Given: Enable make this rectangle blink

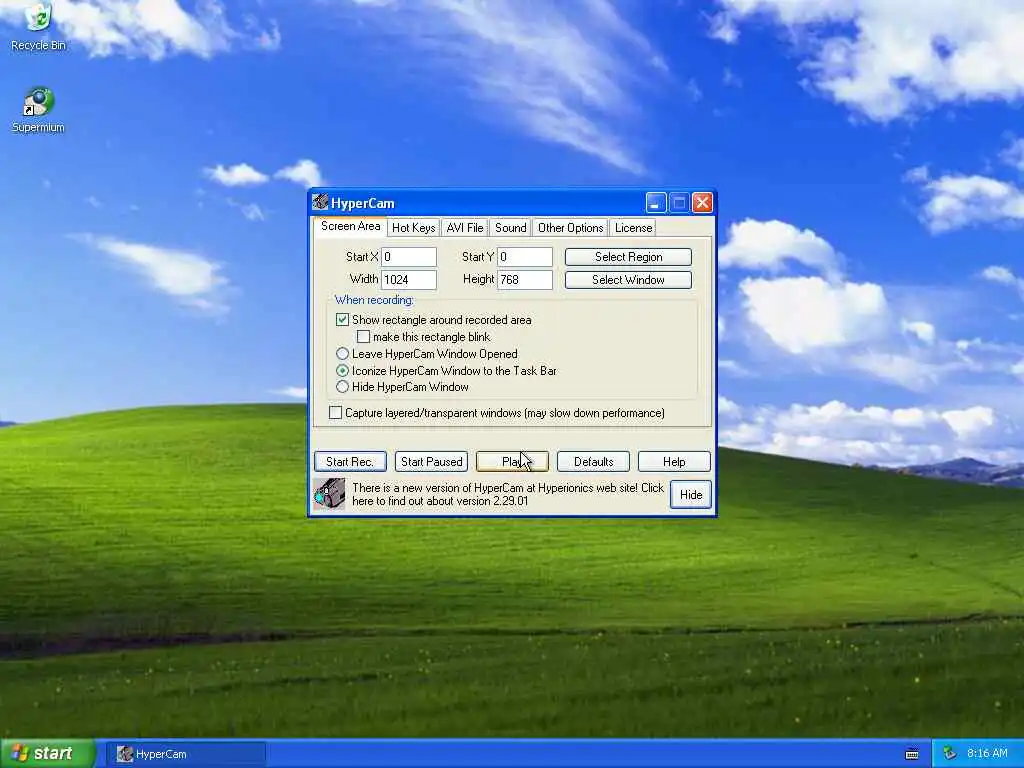Looking at the screenshot, I should (363, 336).
